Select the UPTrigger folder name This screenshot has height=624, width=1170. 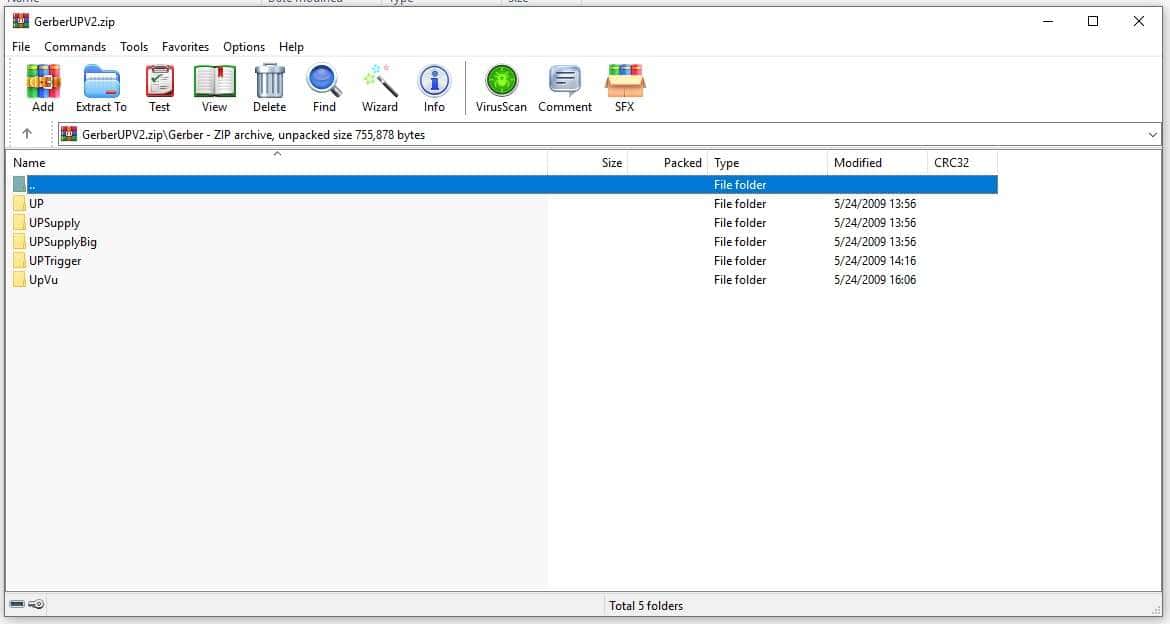click(x=55, y=260)
